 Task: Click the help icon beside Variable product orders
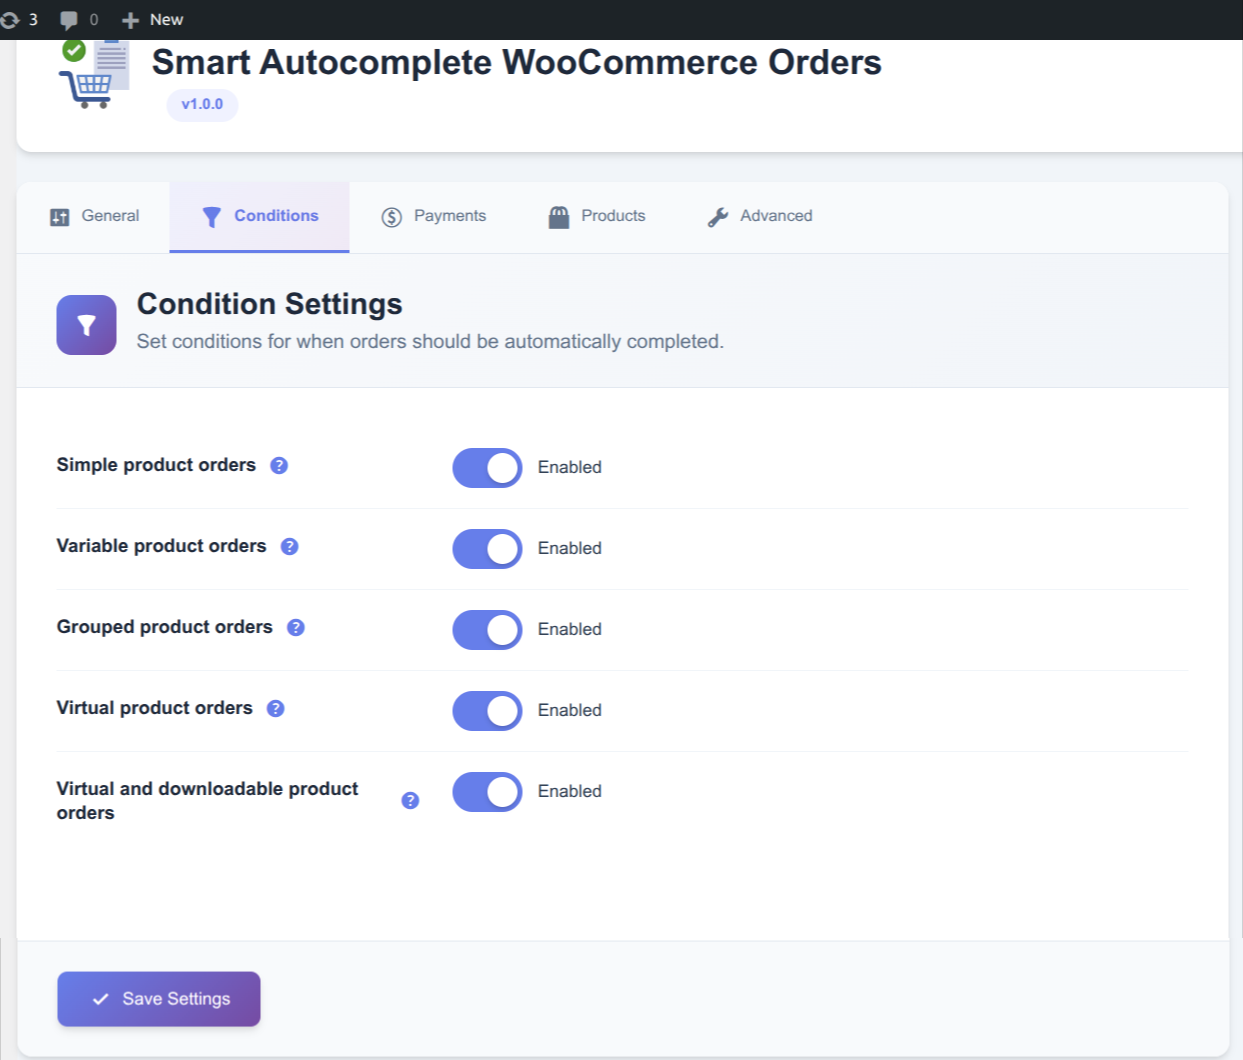289,547
